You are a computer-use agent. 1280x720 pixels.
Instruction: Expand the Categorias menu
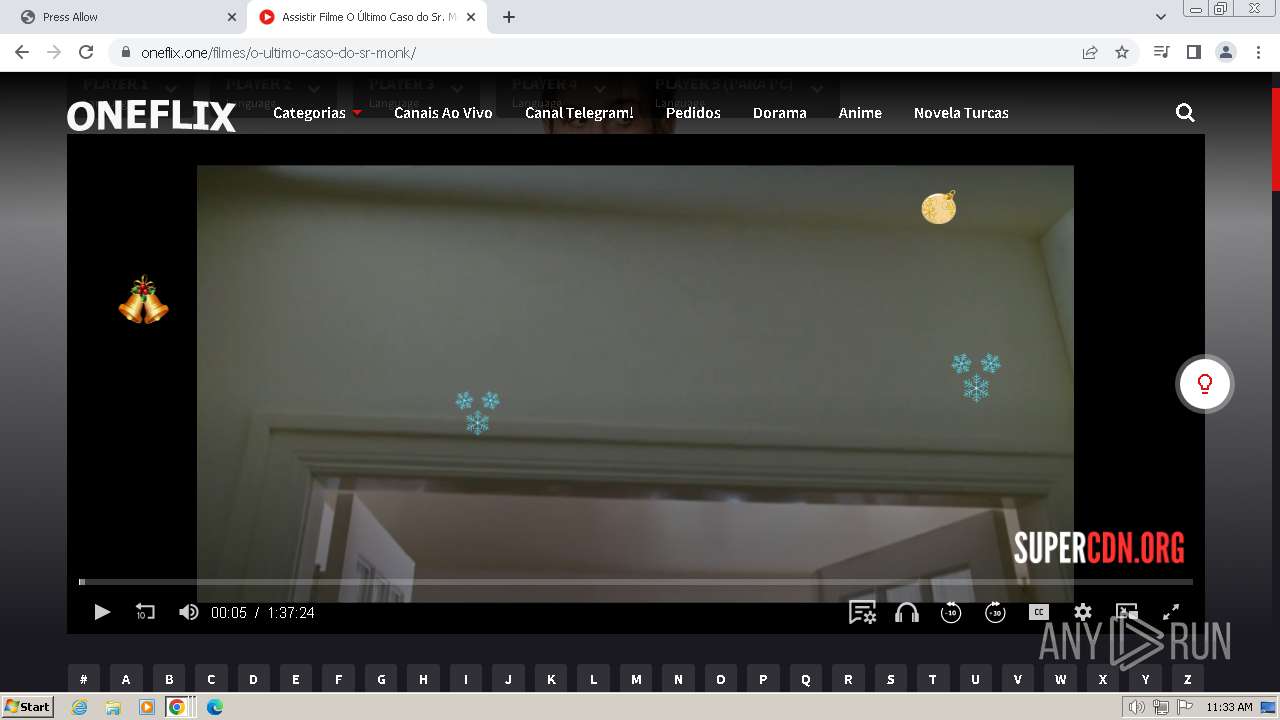pyautogui.click(x=317, y=113)
